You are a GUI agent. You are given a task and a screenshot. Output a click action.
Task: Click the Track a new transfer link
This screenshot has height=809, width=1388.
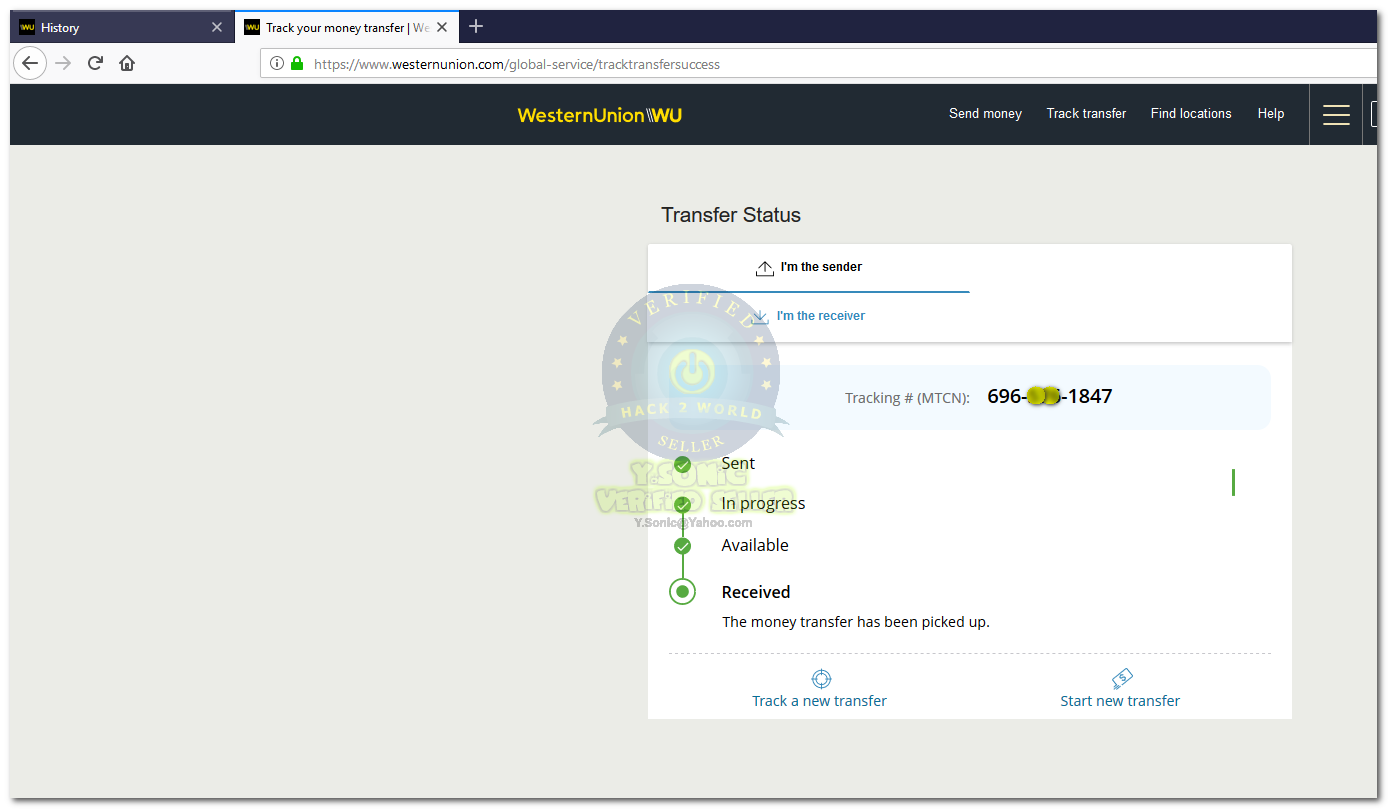pyautogui.click(x=819, y=701)
